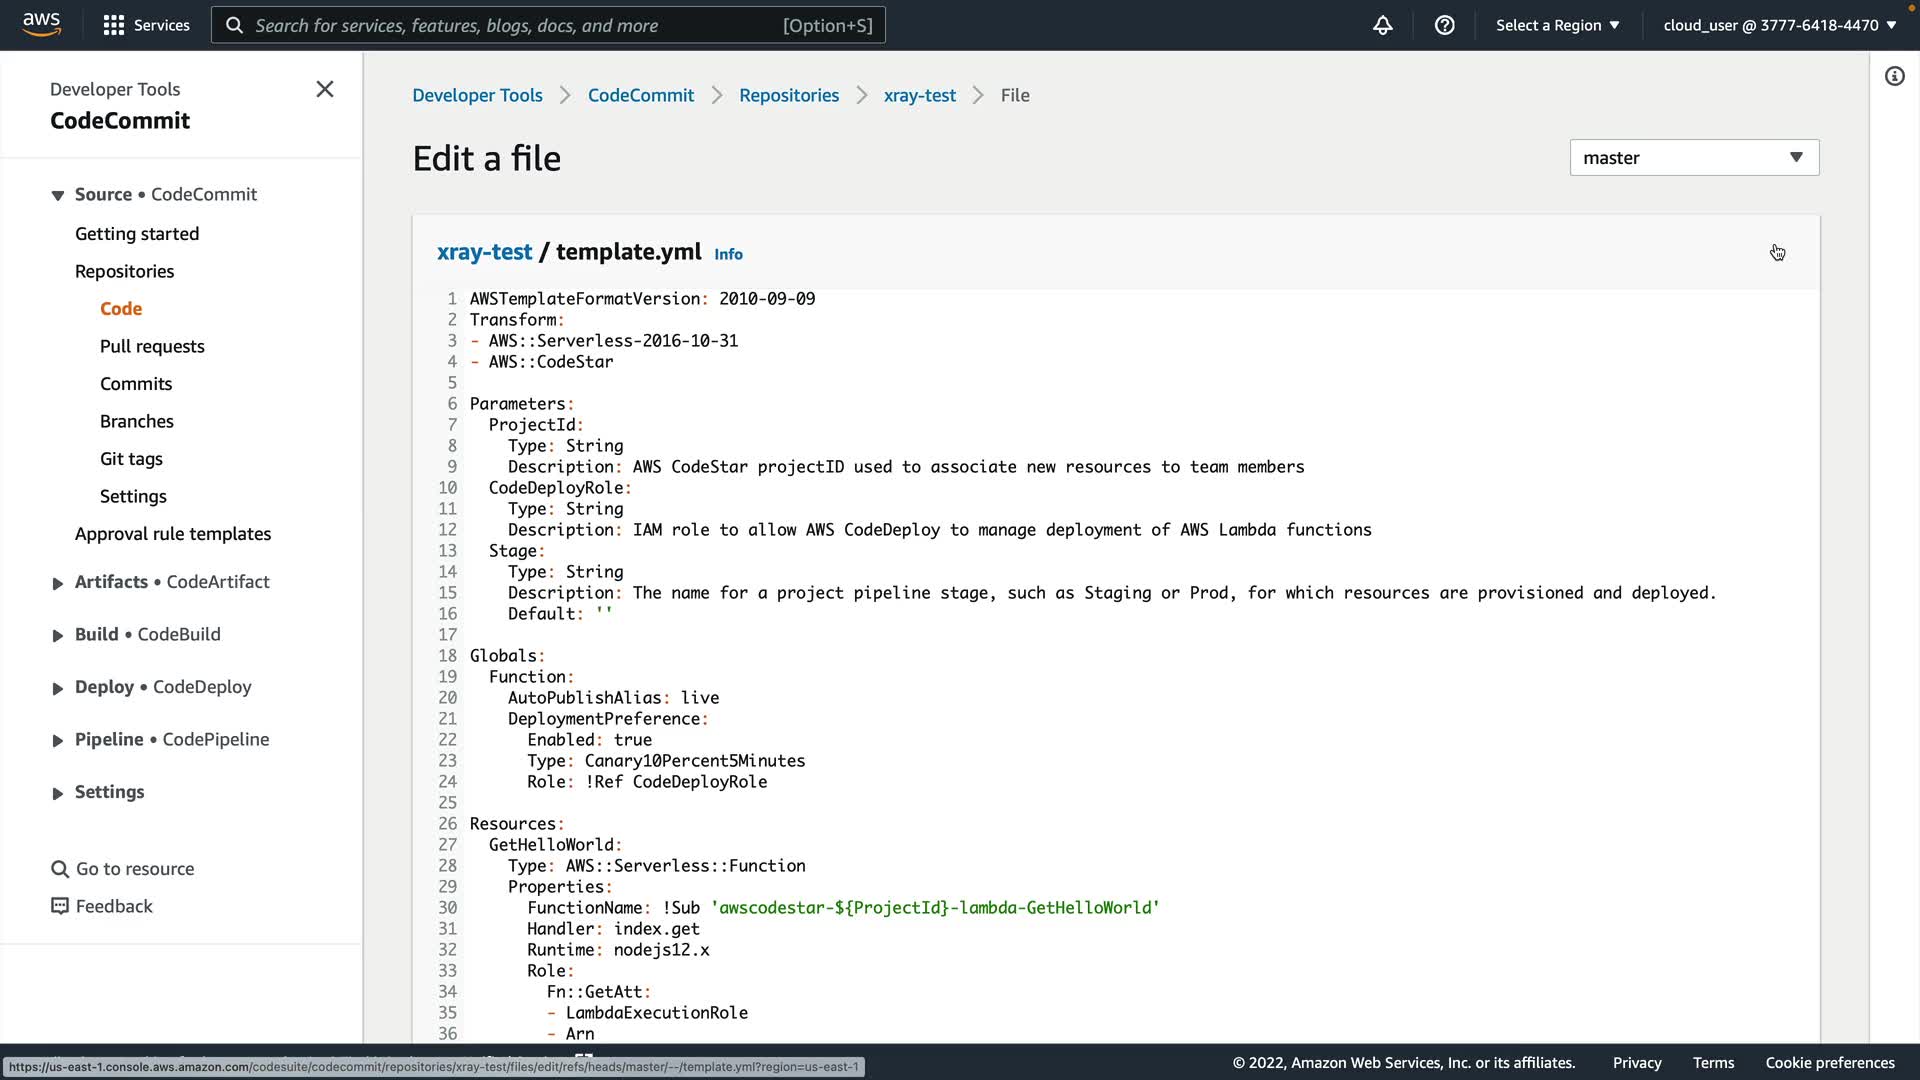This screenshot has height=1080, width=1920.
Task: Expand the Pipeline CodePipeline section
Action: [x=58, y=740]
